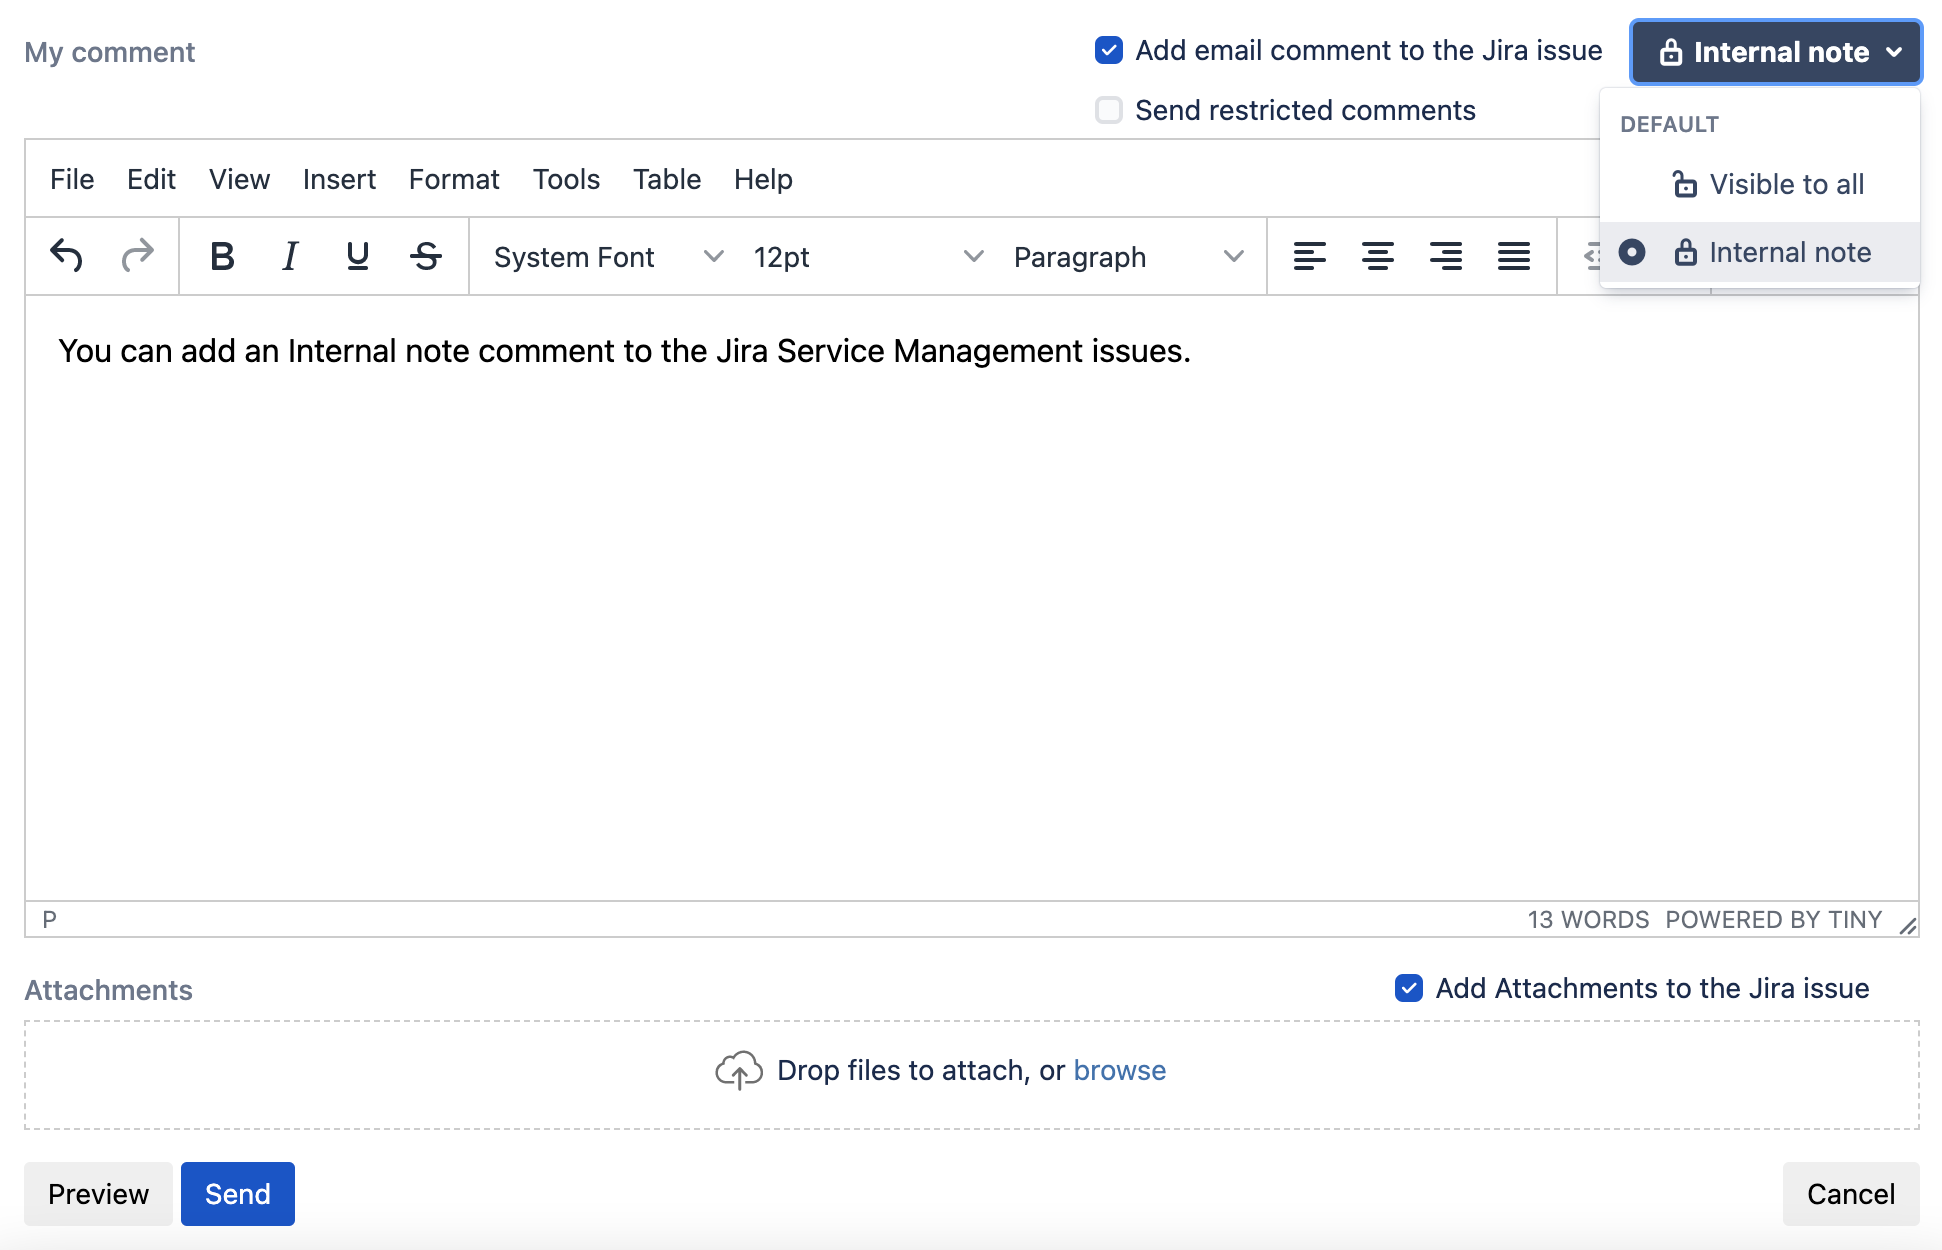Image resolution: width=1942 pixels, height=1250 pixels.
Task: Click the Redo arrow icon
Action: (137, 256)
